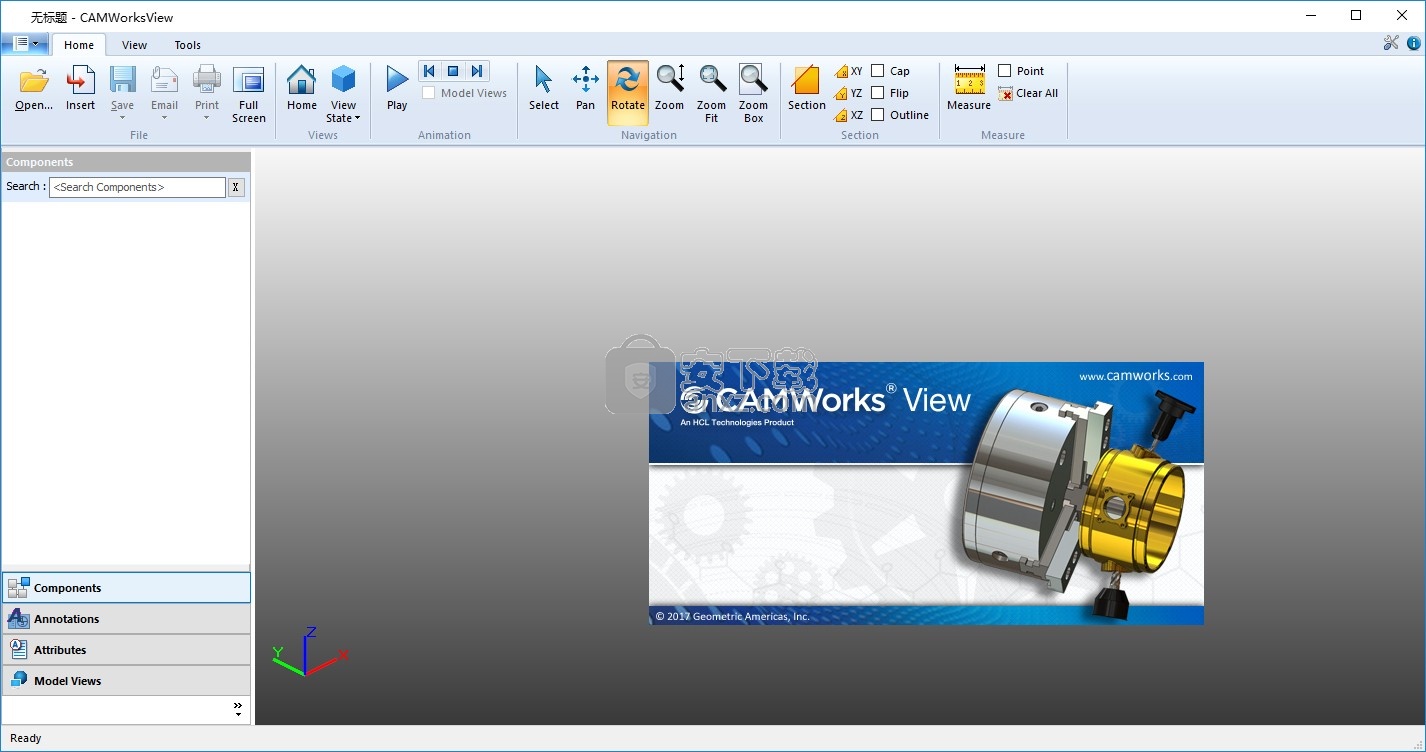The width and height of the screenshot is (1426, 752).
Task: Play the animation
Action: click(397, 88)
